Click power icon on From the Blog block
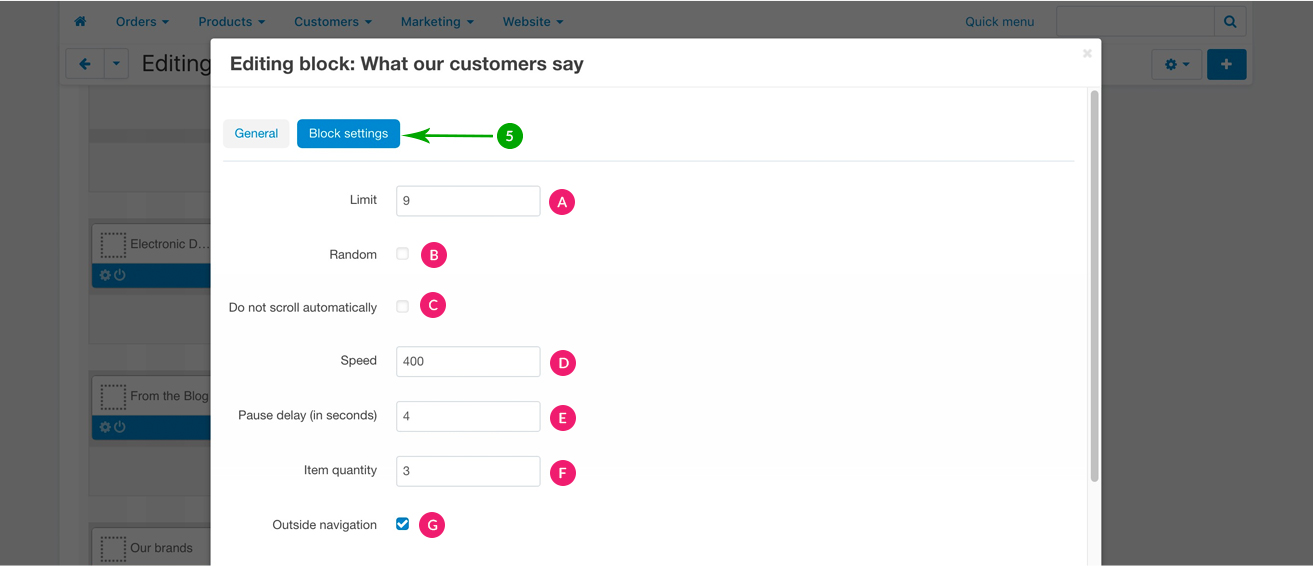This screenshot has height=566, width=1313. tap(120, 427)
